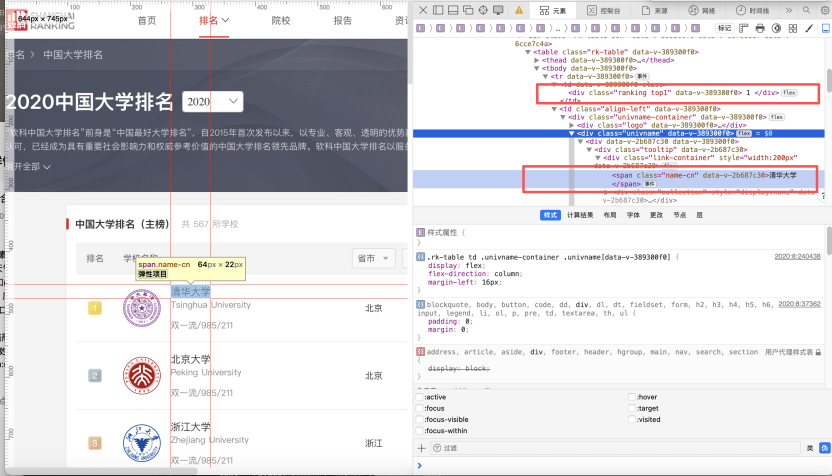This screenshot has width=832, height=476.
Task: Enable paint flashing brush icon
Action: point(809,28)
